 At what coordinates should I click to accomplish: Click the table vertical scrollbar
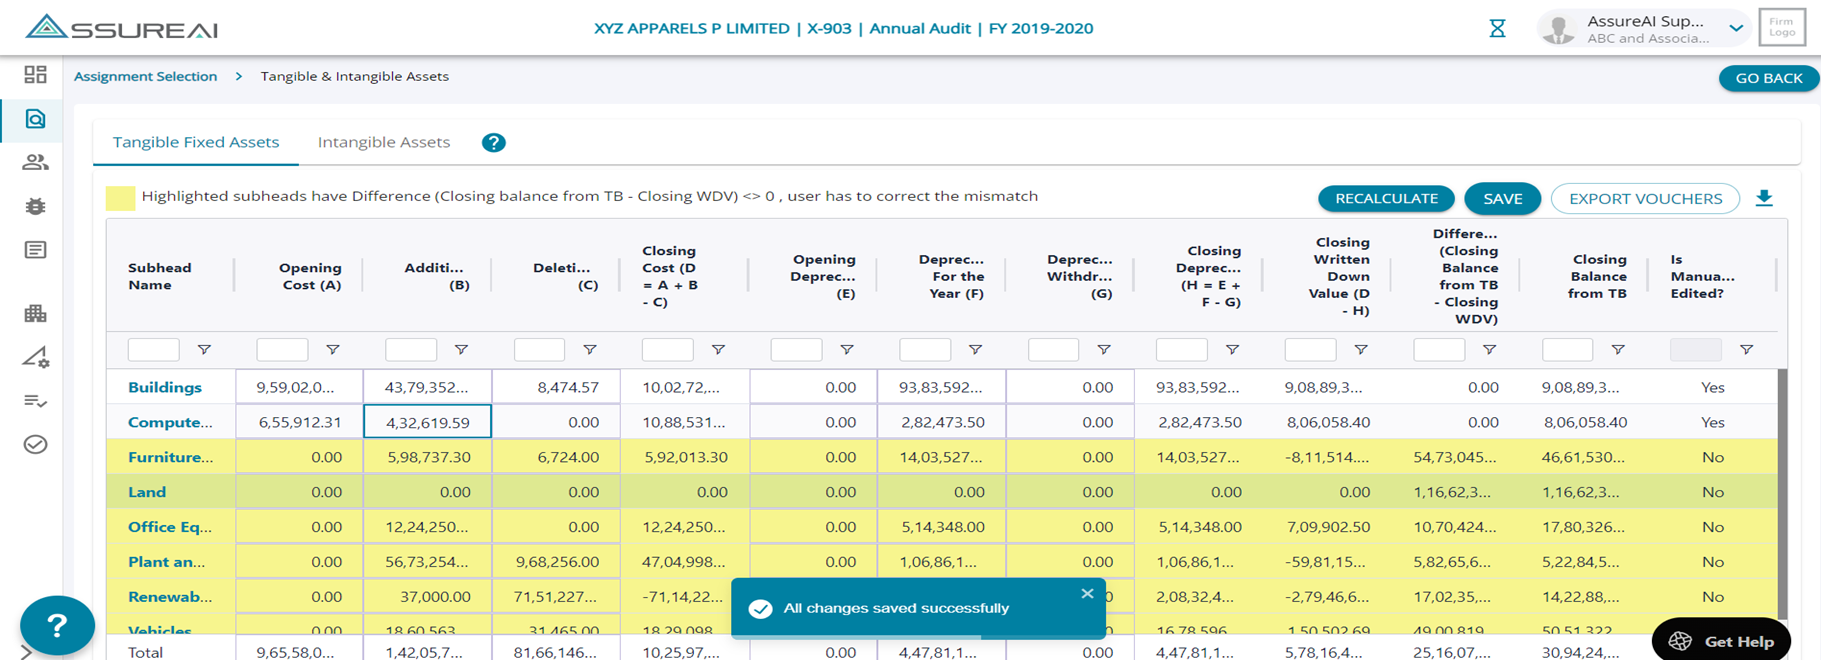[x=1782, y=490]
